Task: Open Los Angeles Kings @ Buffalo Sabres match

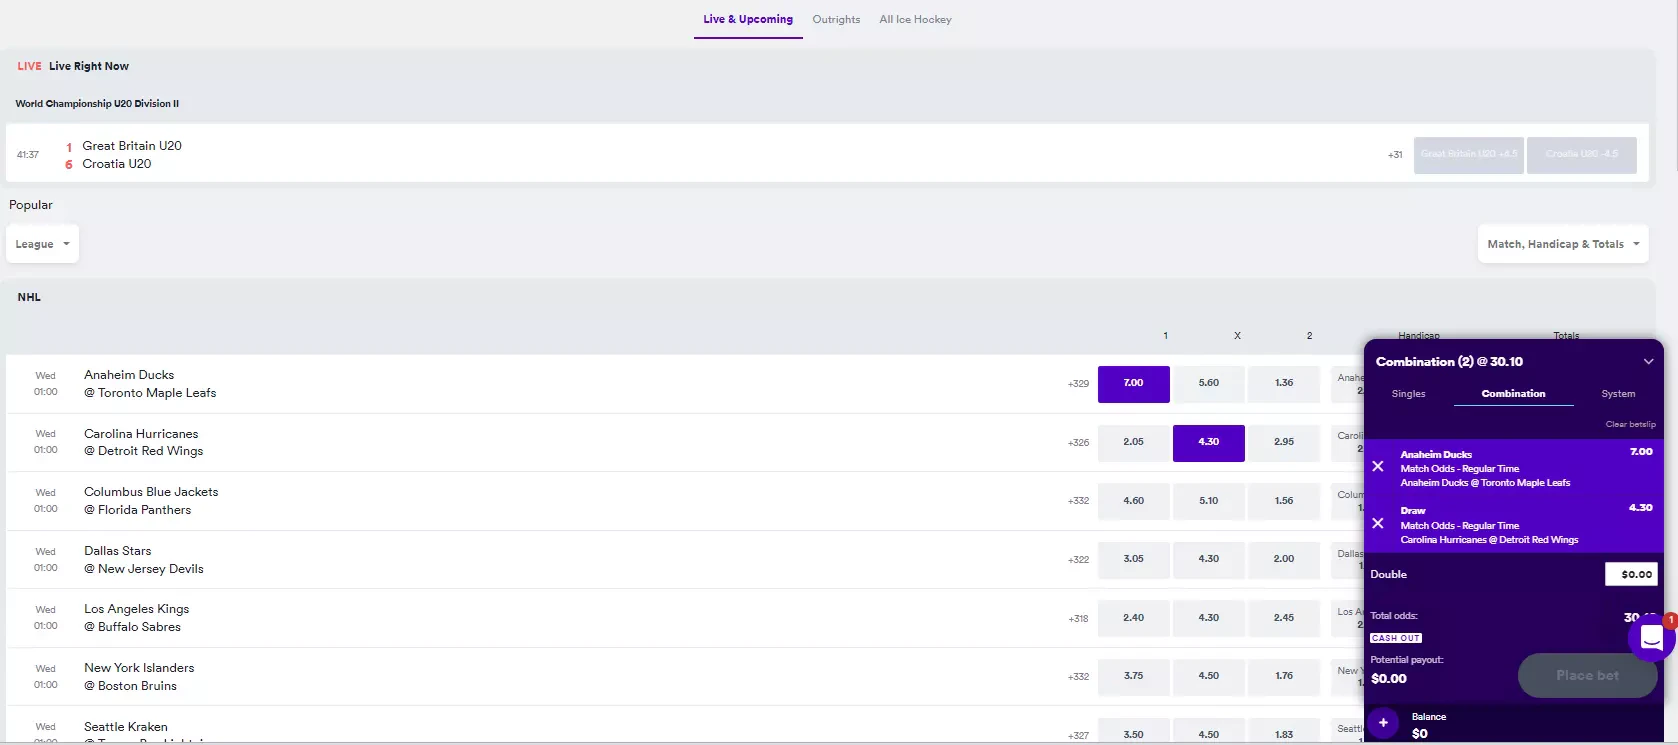Action: (136, 618)
